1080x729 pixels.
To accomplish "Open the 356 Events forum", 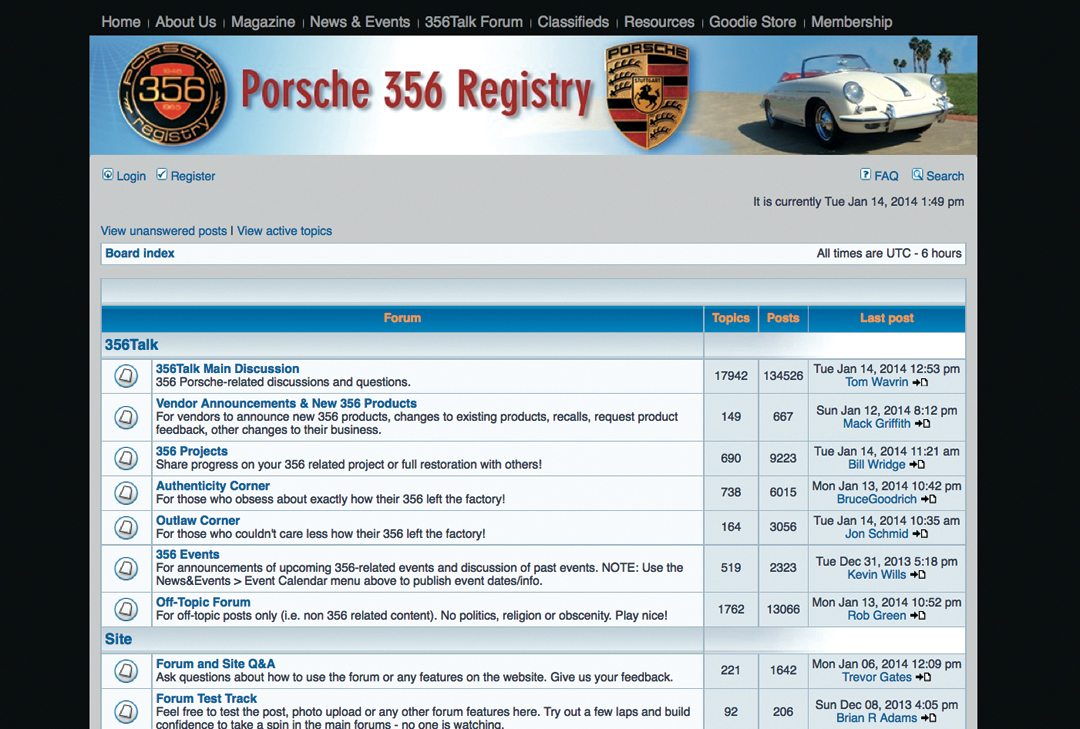I will (187, 554).
